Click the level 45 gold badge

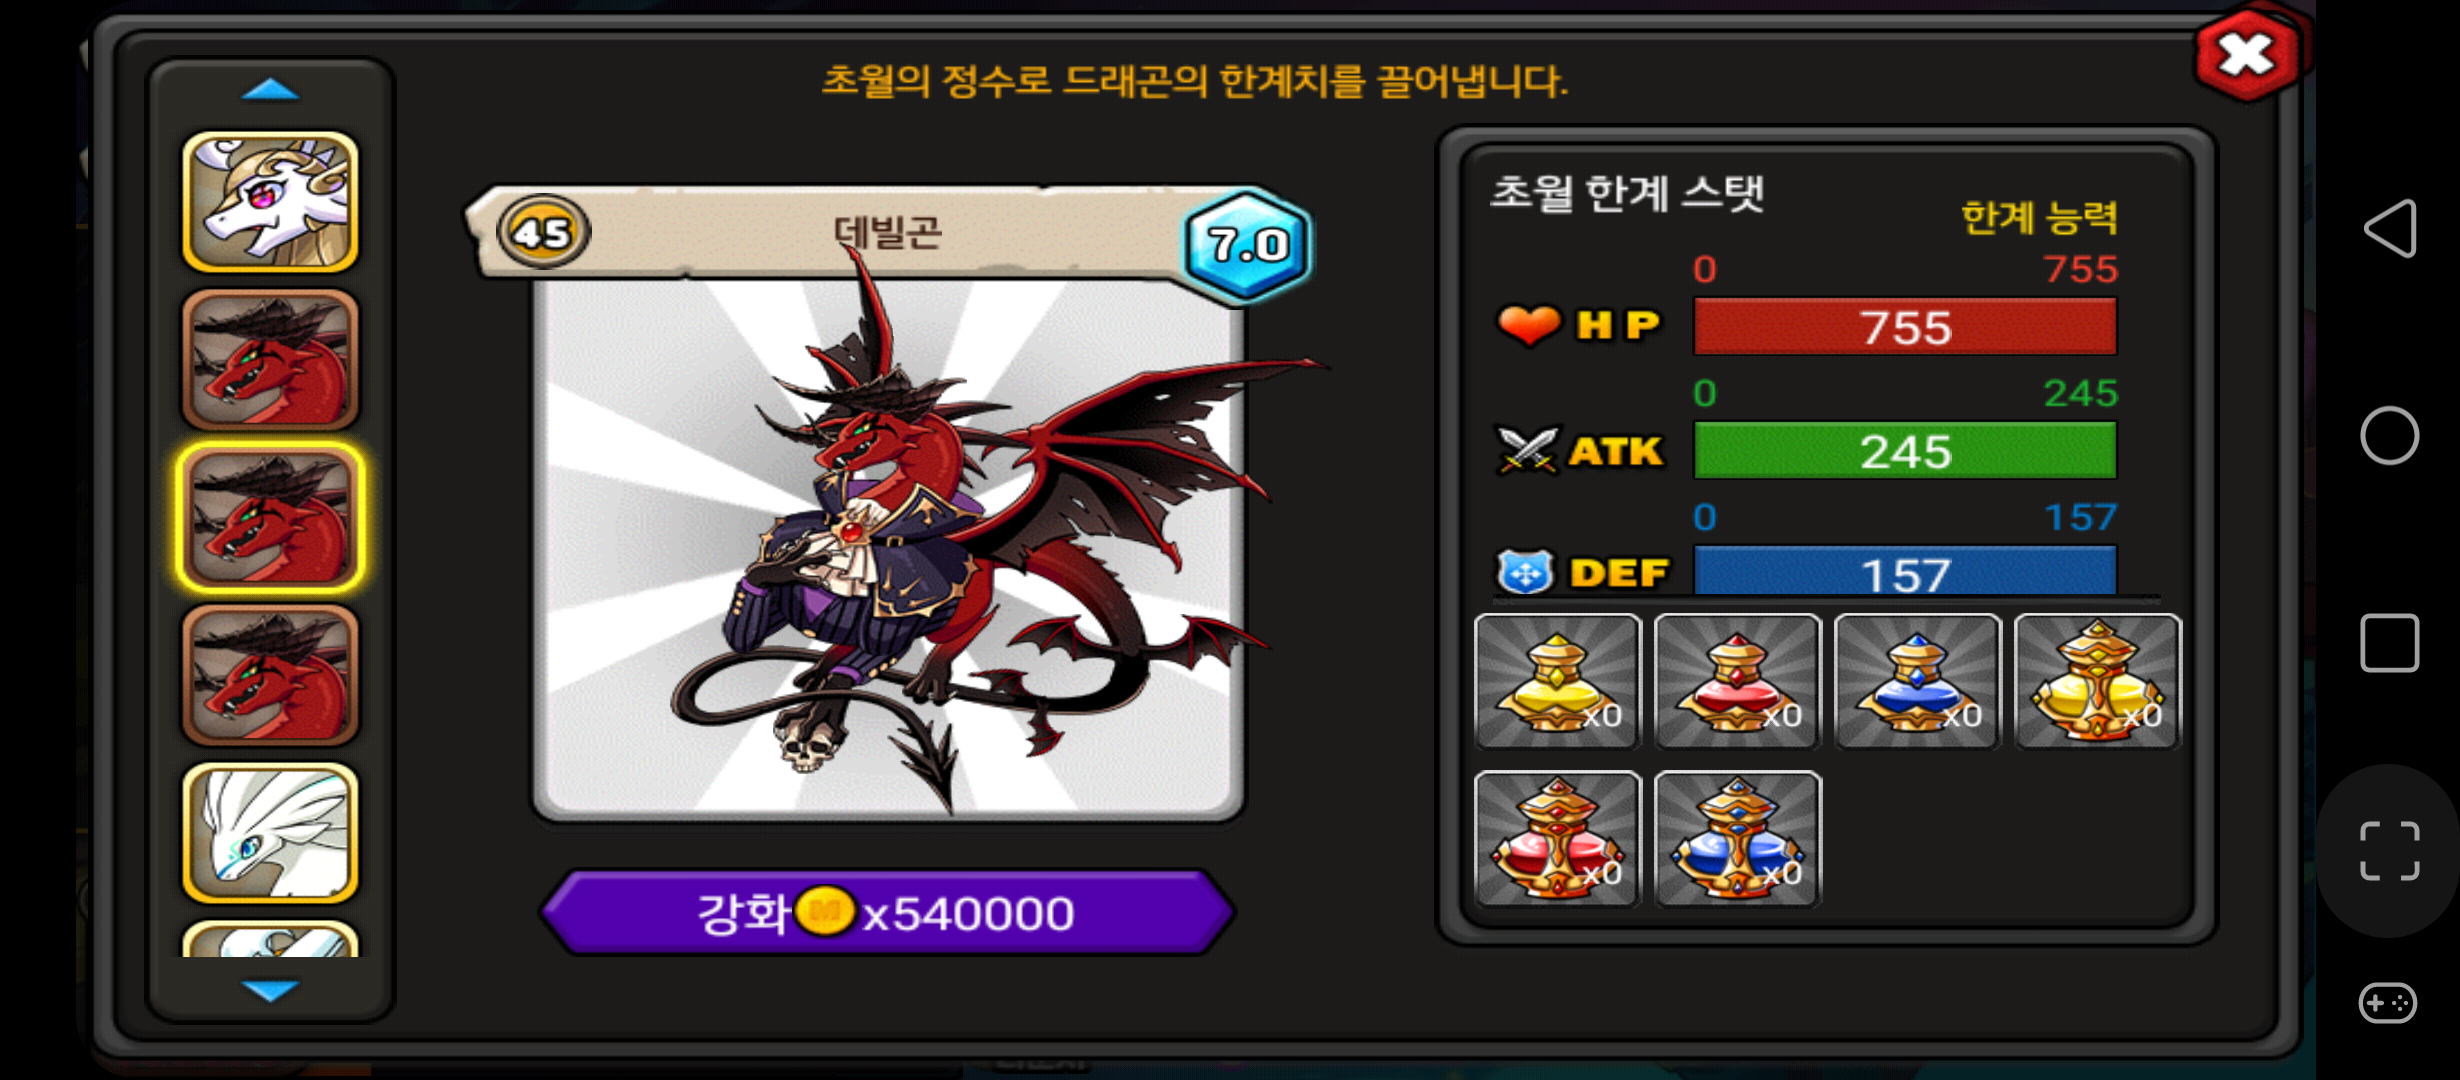(x=543, y=232)
